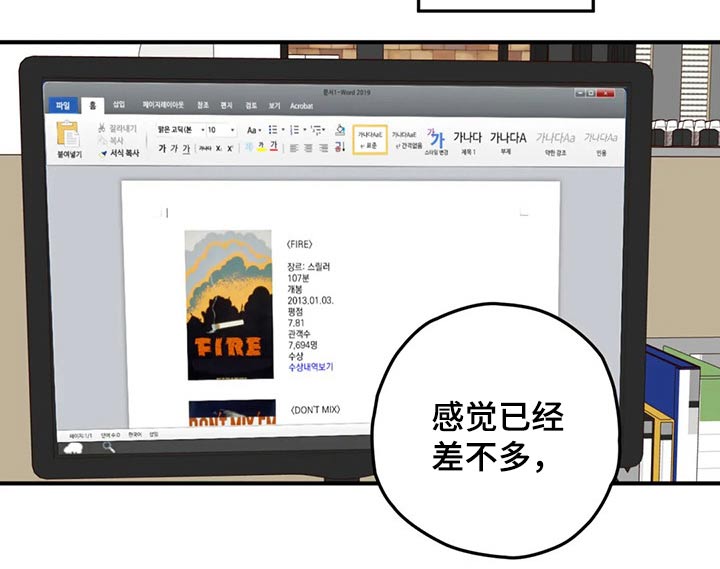Screen dimensions: 720x569
Task: Align text left with the alignment icon
Action: click(296, 149)
